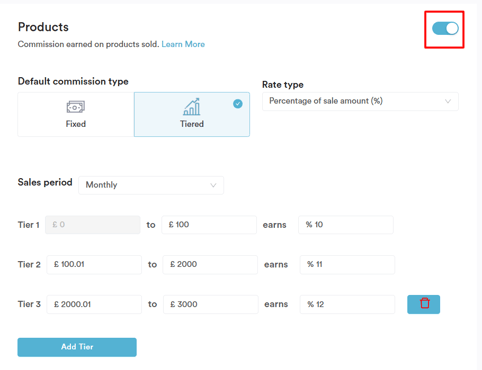
Task: Select the Tiered commission type
Action: coord(192,114)
